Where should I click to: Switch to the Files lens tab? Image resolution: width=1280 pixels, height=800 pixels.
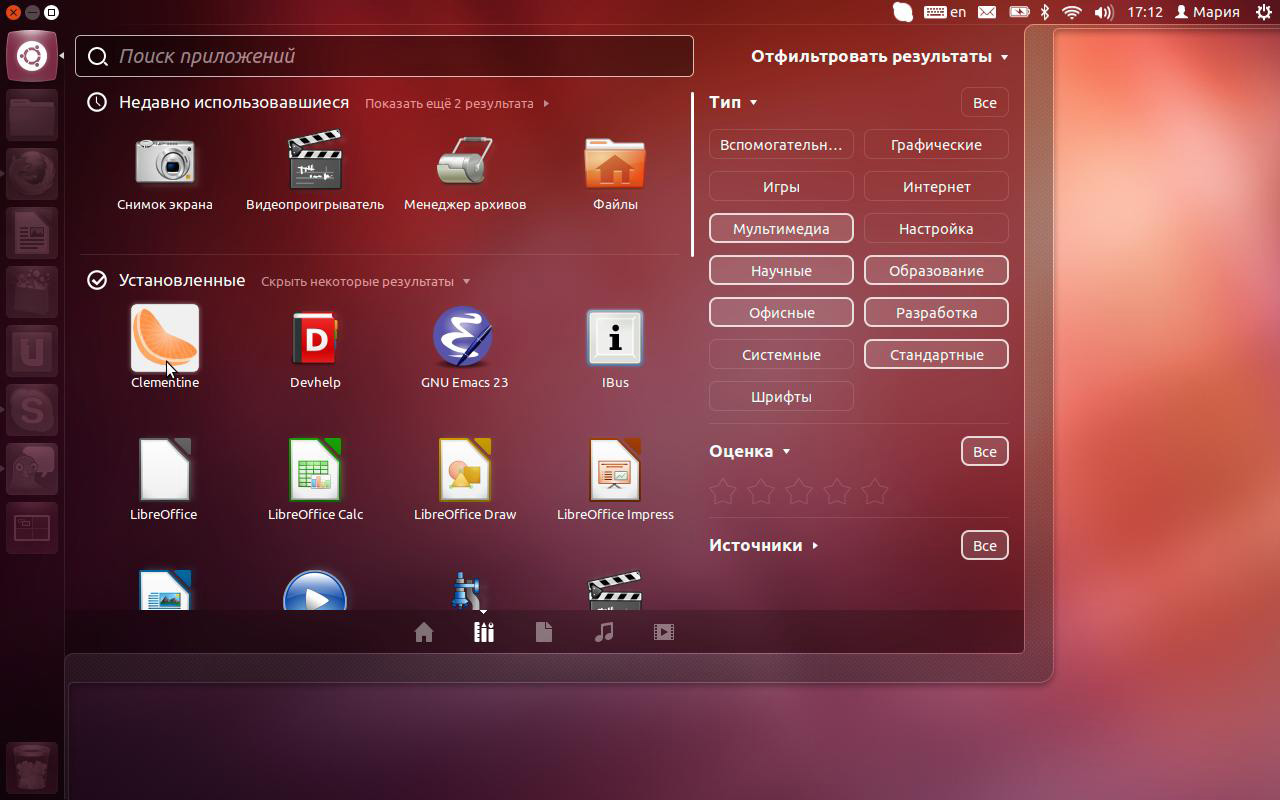(x=544, y=632)
